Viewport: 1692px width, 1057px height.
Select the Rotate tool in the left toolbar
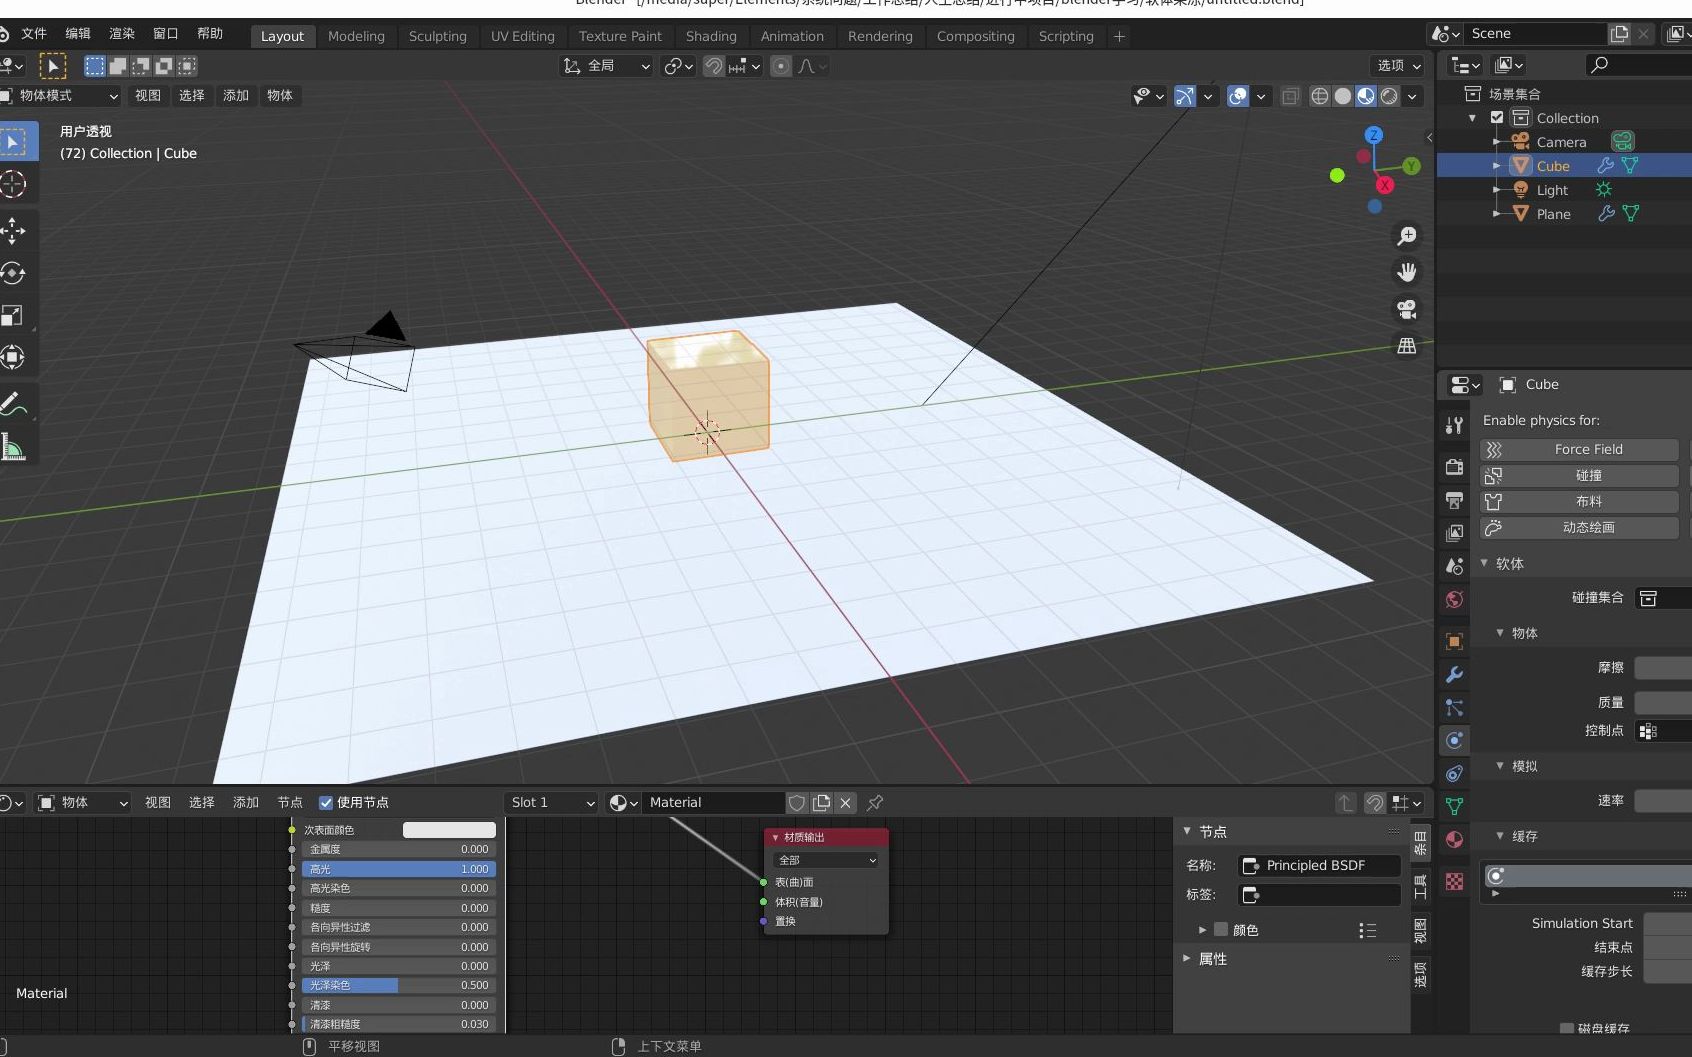pyautogui.click(x=14, y=272)
